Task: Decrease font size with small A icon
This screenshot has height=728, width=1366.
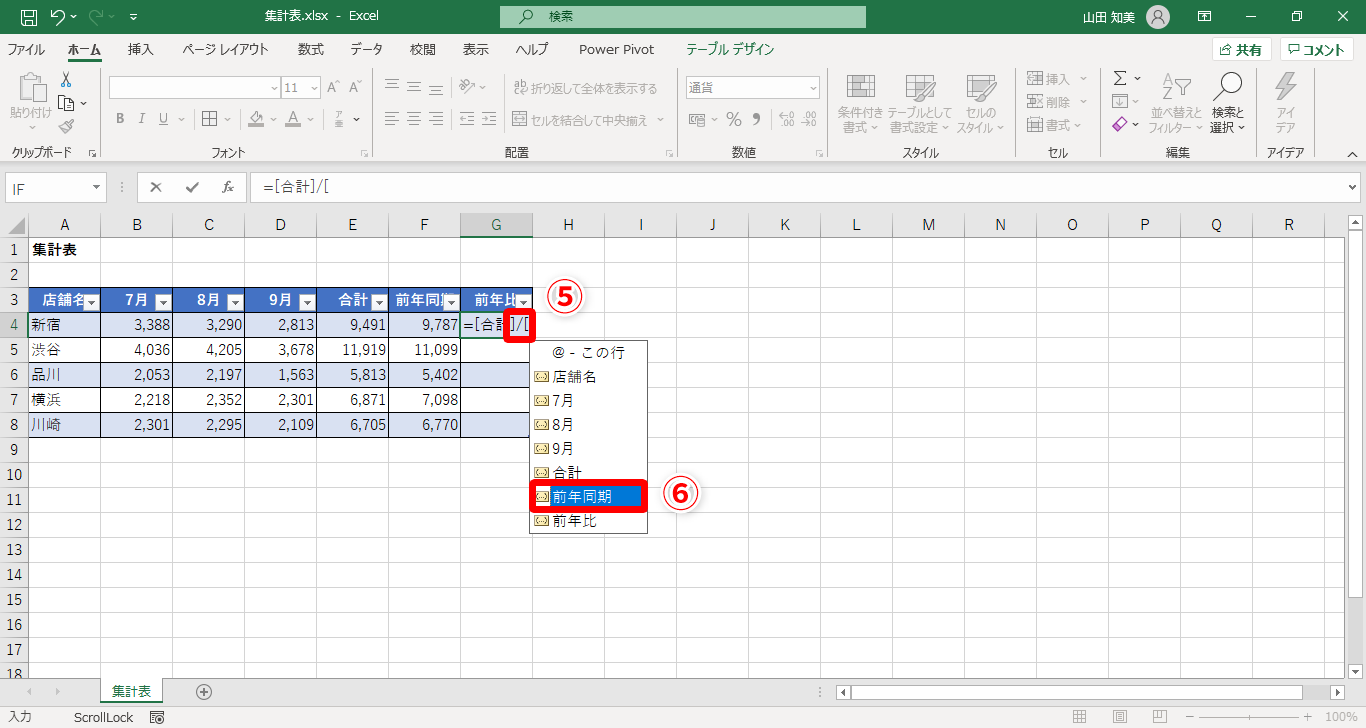Action: (x=357, y=87)
